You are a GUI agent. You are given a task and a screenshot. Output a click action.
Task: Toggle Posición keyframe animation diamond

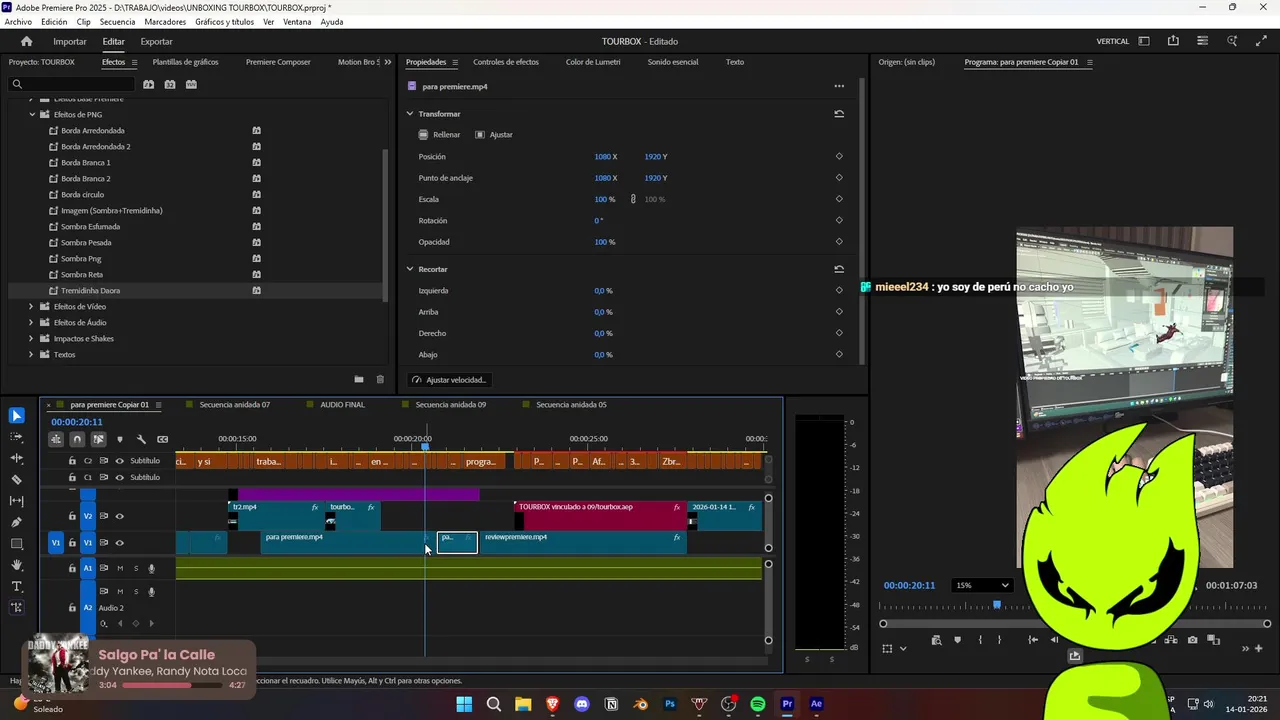(839, 156)
